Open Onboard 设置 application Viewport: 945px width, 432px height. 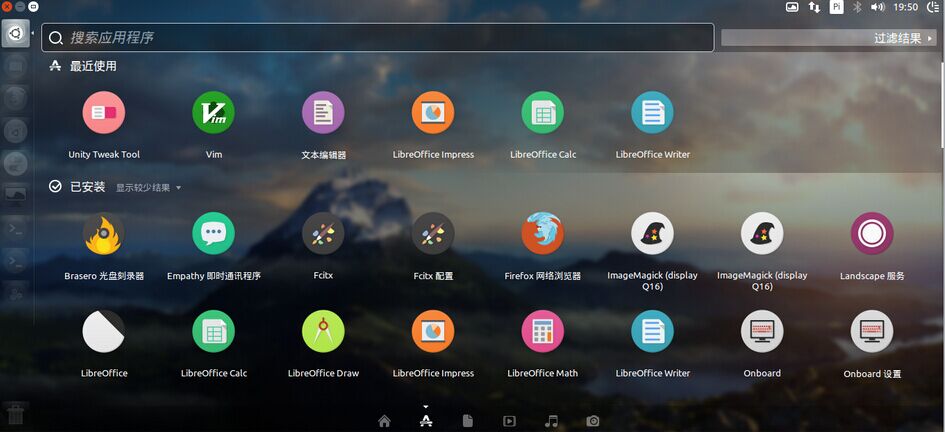pyautogui.click(x=871, y=331)
